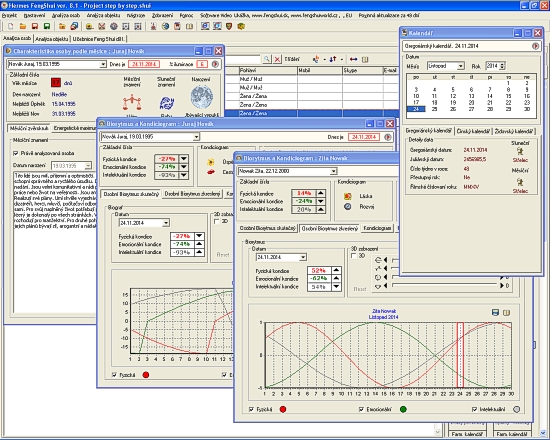Click the Rok 2014 spinner in Kalendář

click(503, 66)
